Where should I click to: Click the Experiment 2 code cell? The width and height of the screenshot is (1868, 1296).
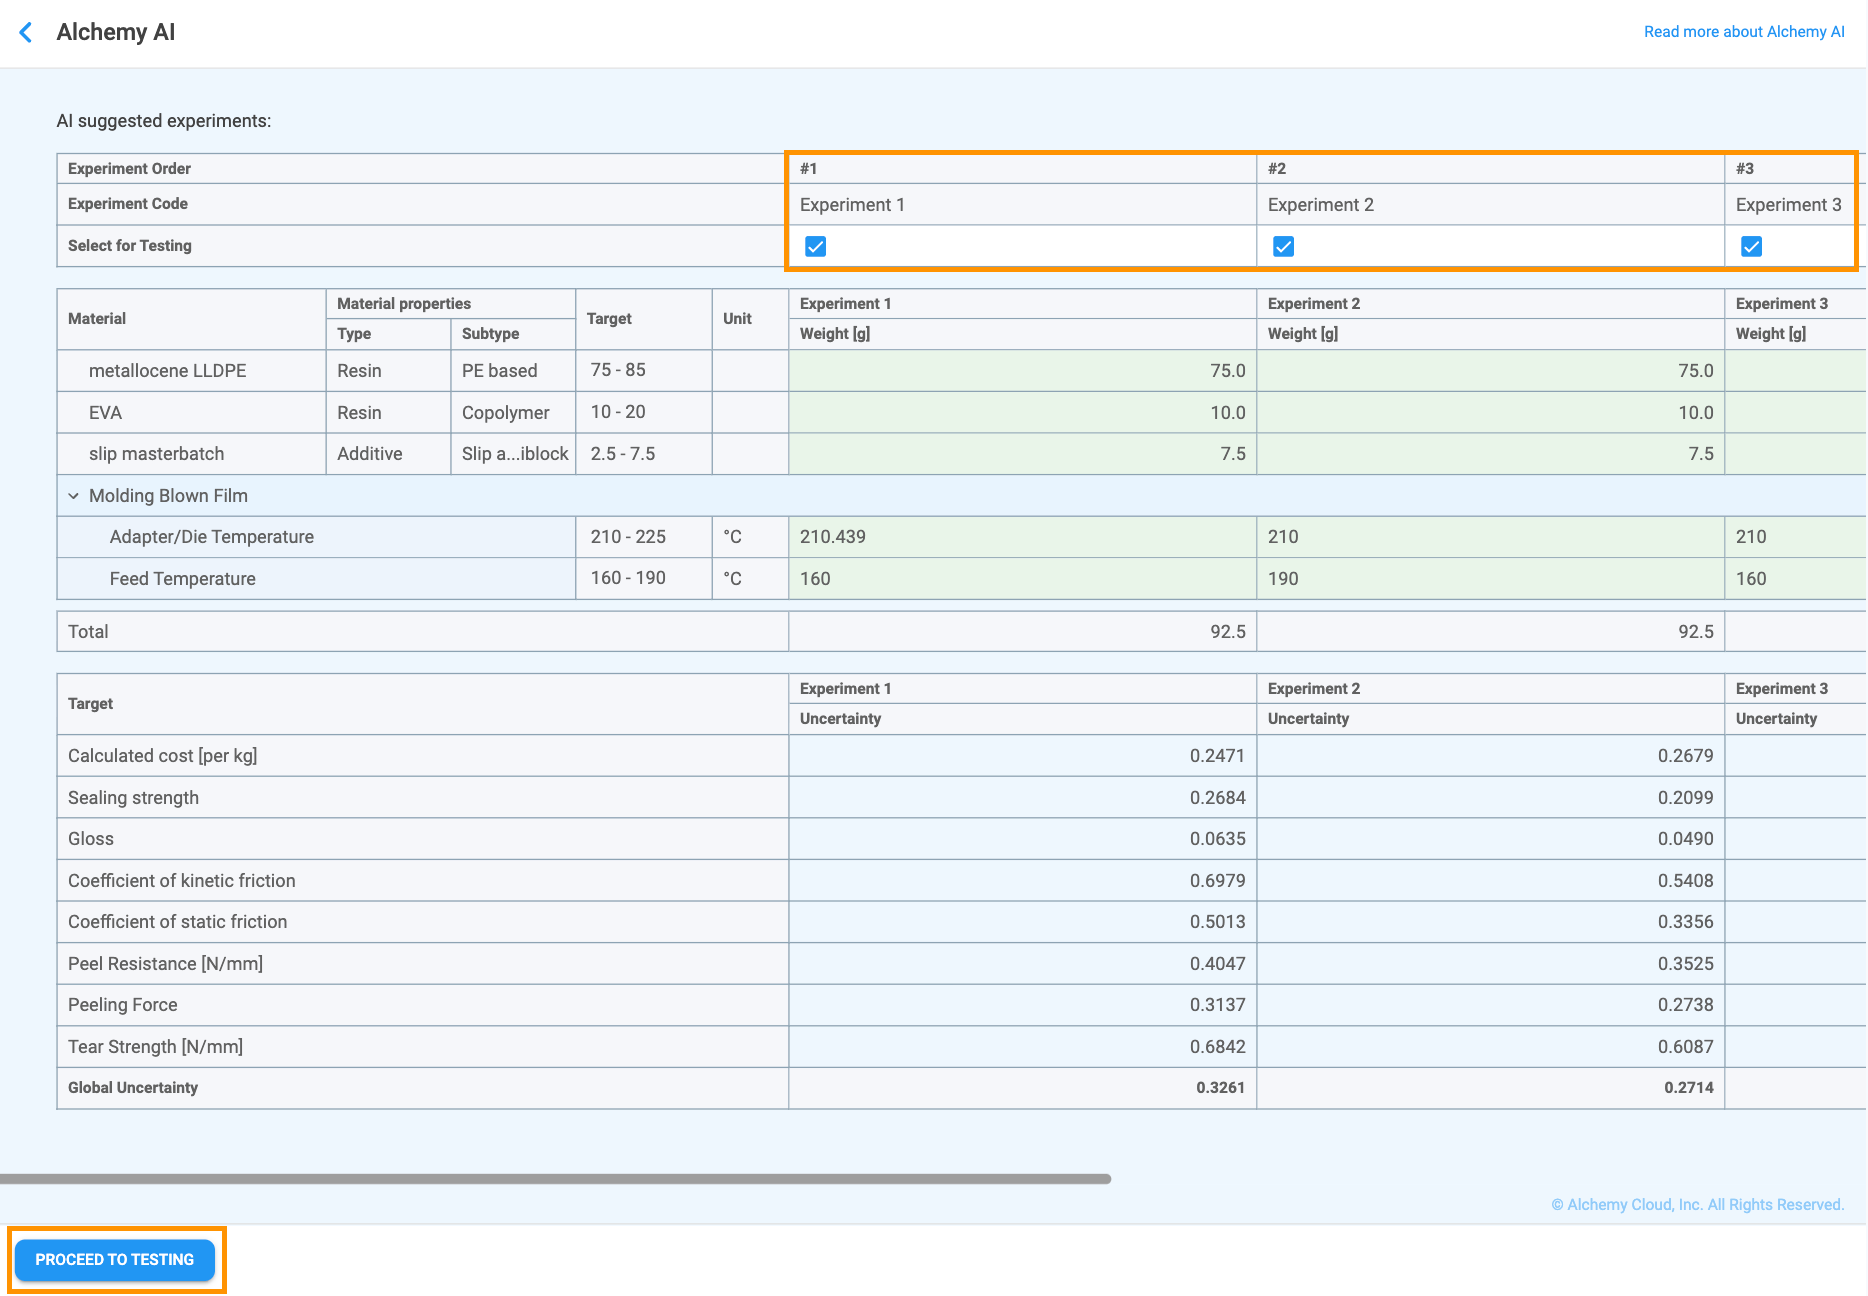(1491, 205)
